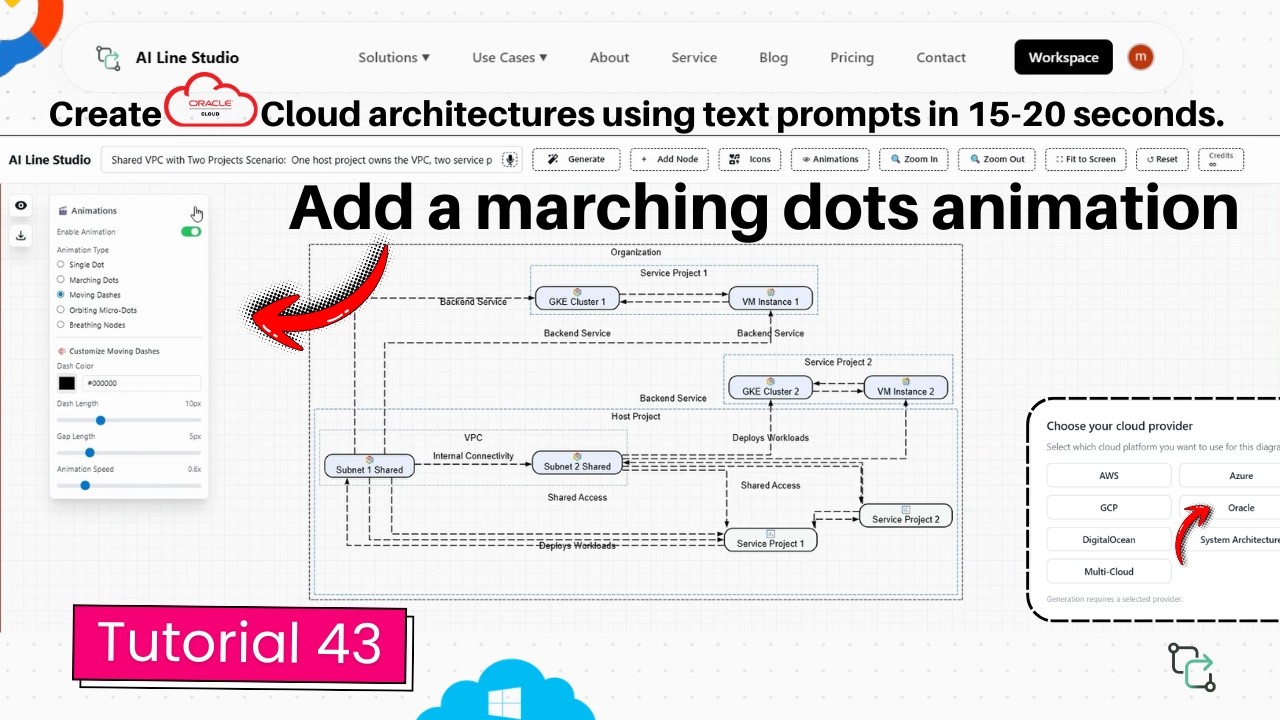The image size is (1280, 720).
Task: Select Marching Dots animation type
Action: pos(61,280)
